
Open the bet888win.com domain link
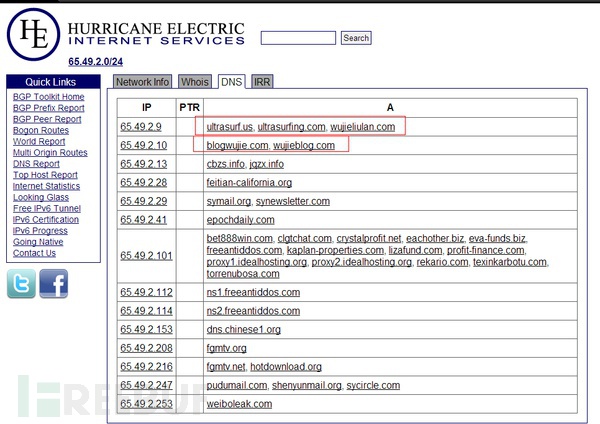[240, 238]
